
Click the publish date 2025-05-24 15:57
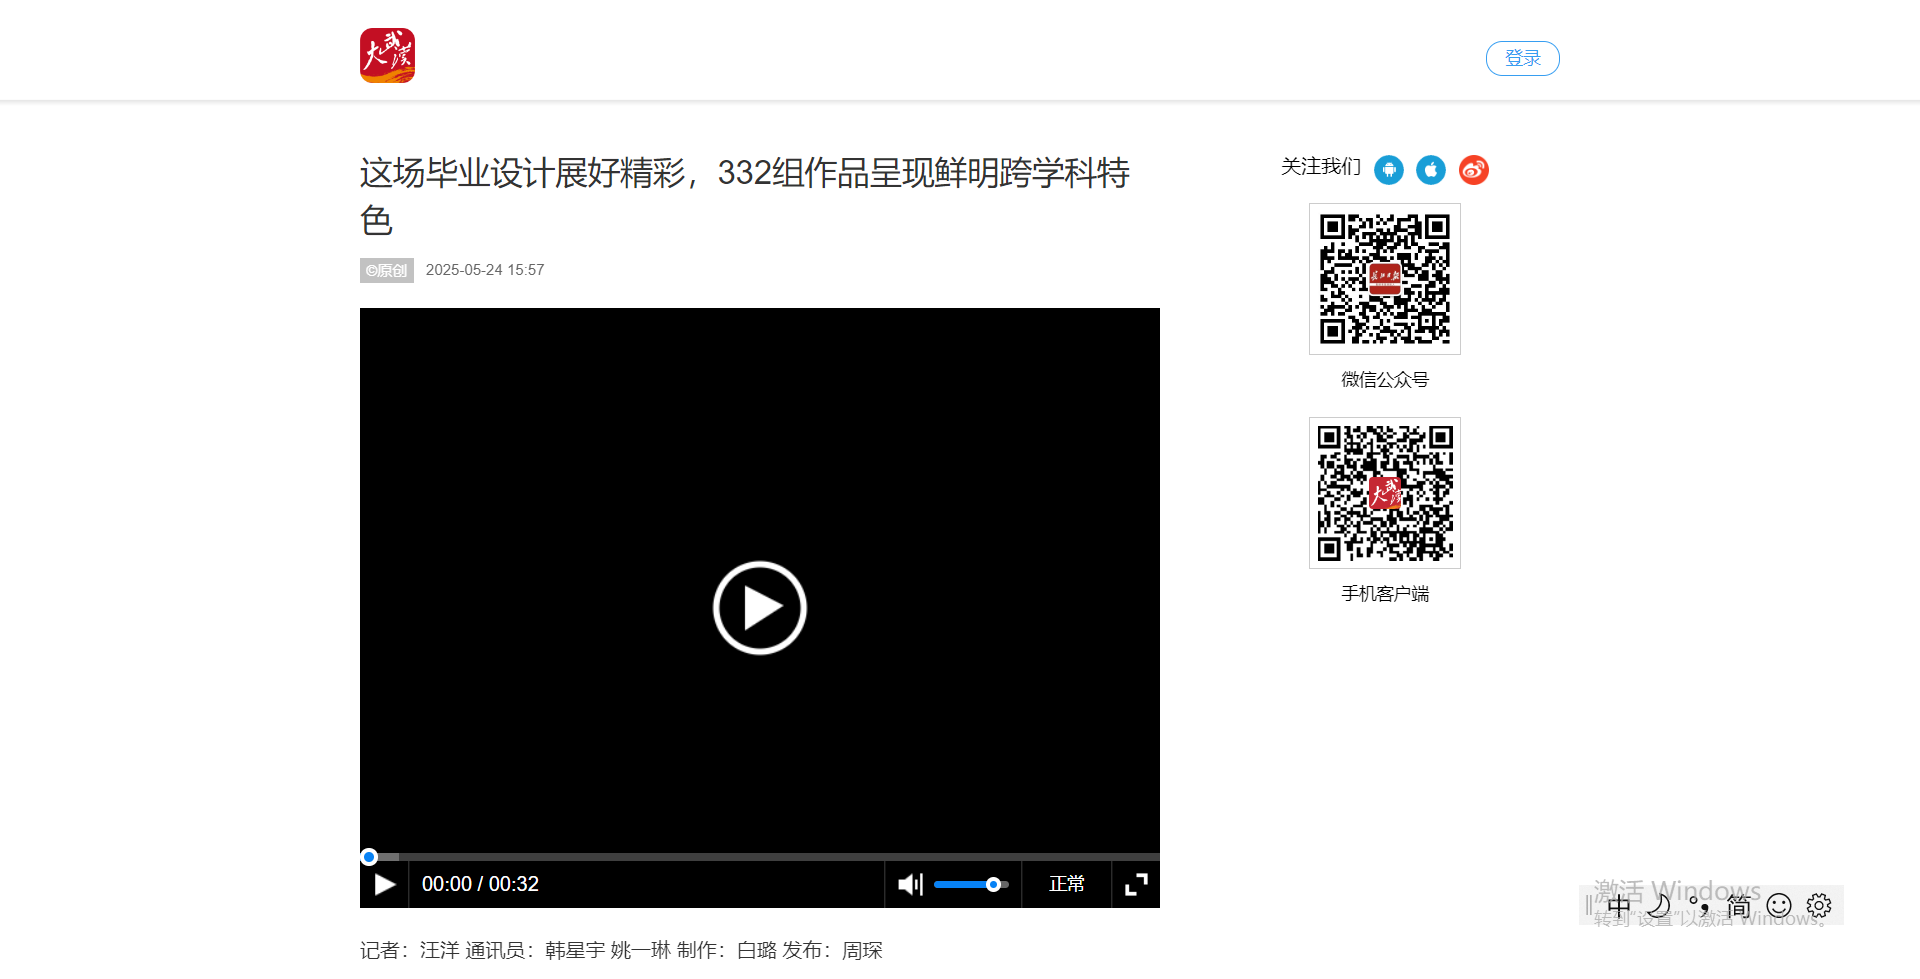pos(485,270)
